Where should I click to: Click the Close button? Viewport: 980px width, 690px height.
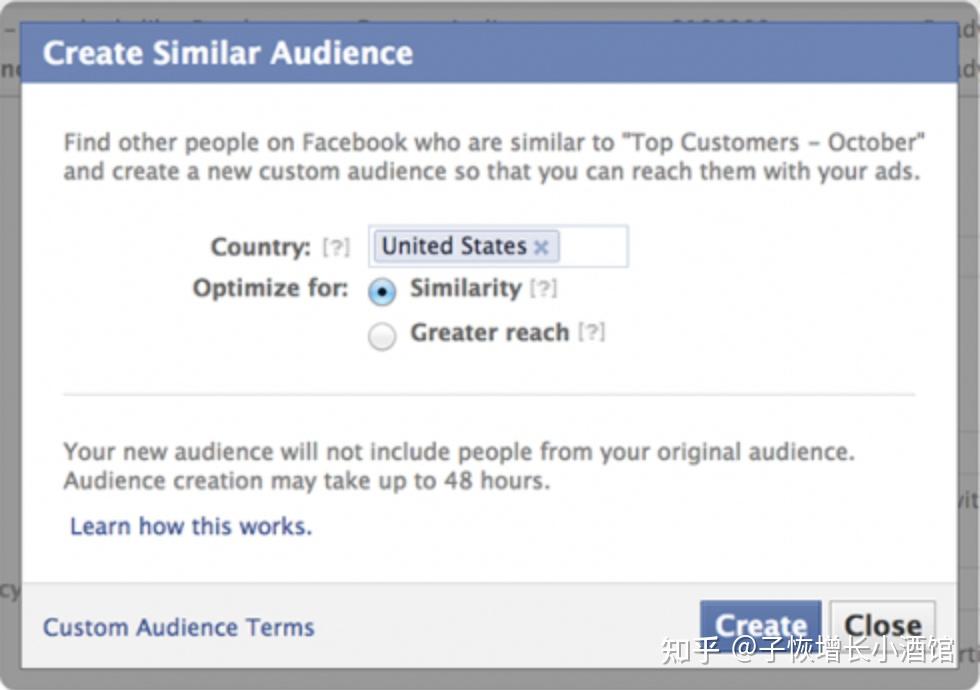tap(882, 626)
